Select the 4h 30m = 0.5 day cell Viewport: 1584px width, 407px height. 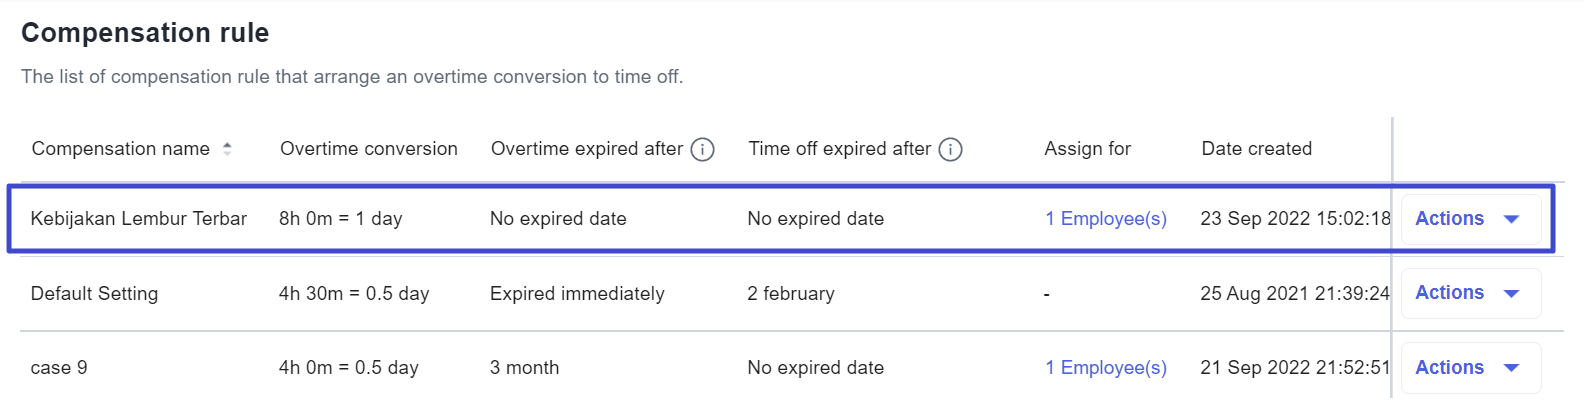354,294
